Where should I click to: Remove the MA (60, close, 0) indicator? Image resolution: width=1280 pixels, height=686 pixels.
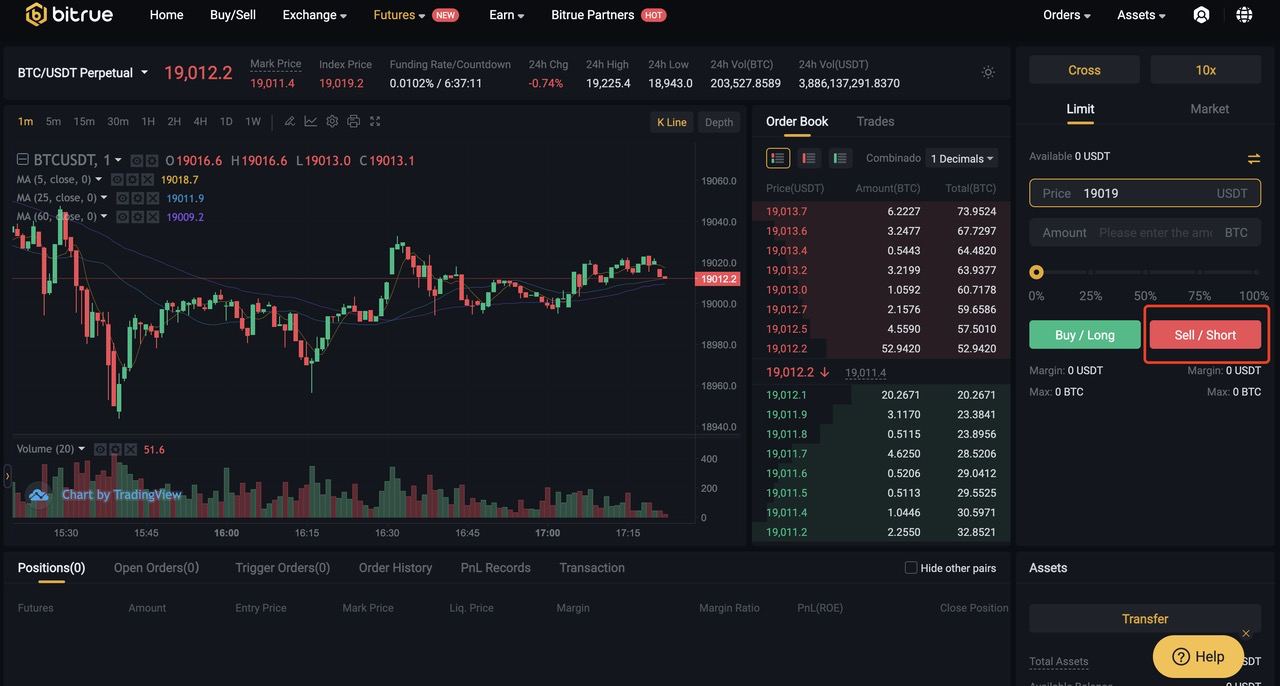click(153, 216)
